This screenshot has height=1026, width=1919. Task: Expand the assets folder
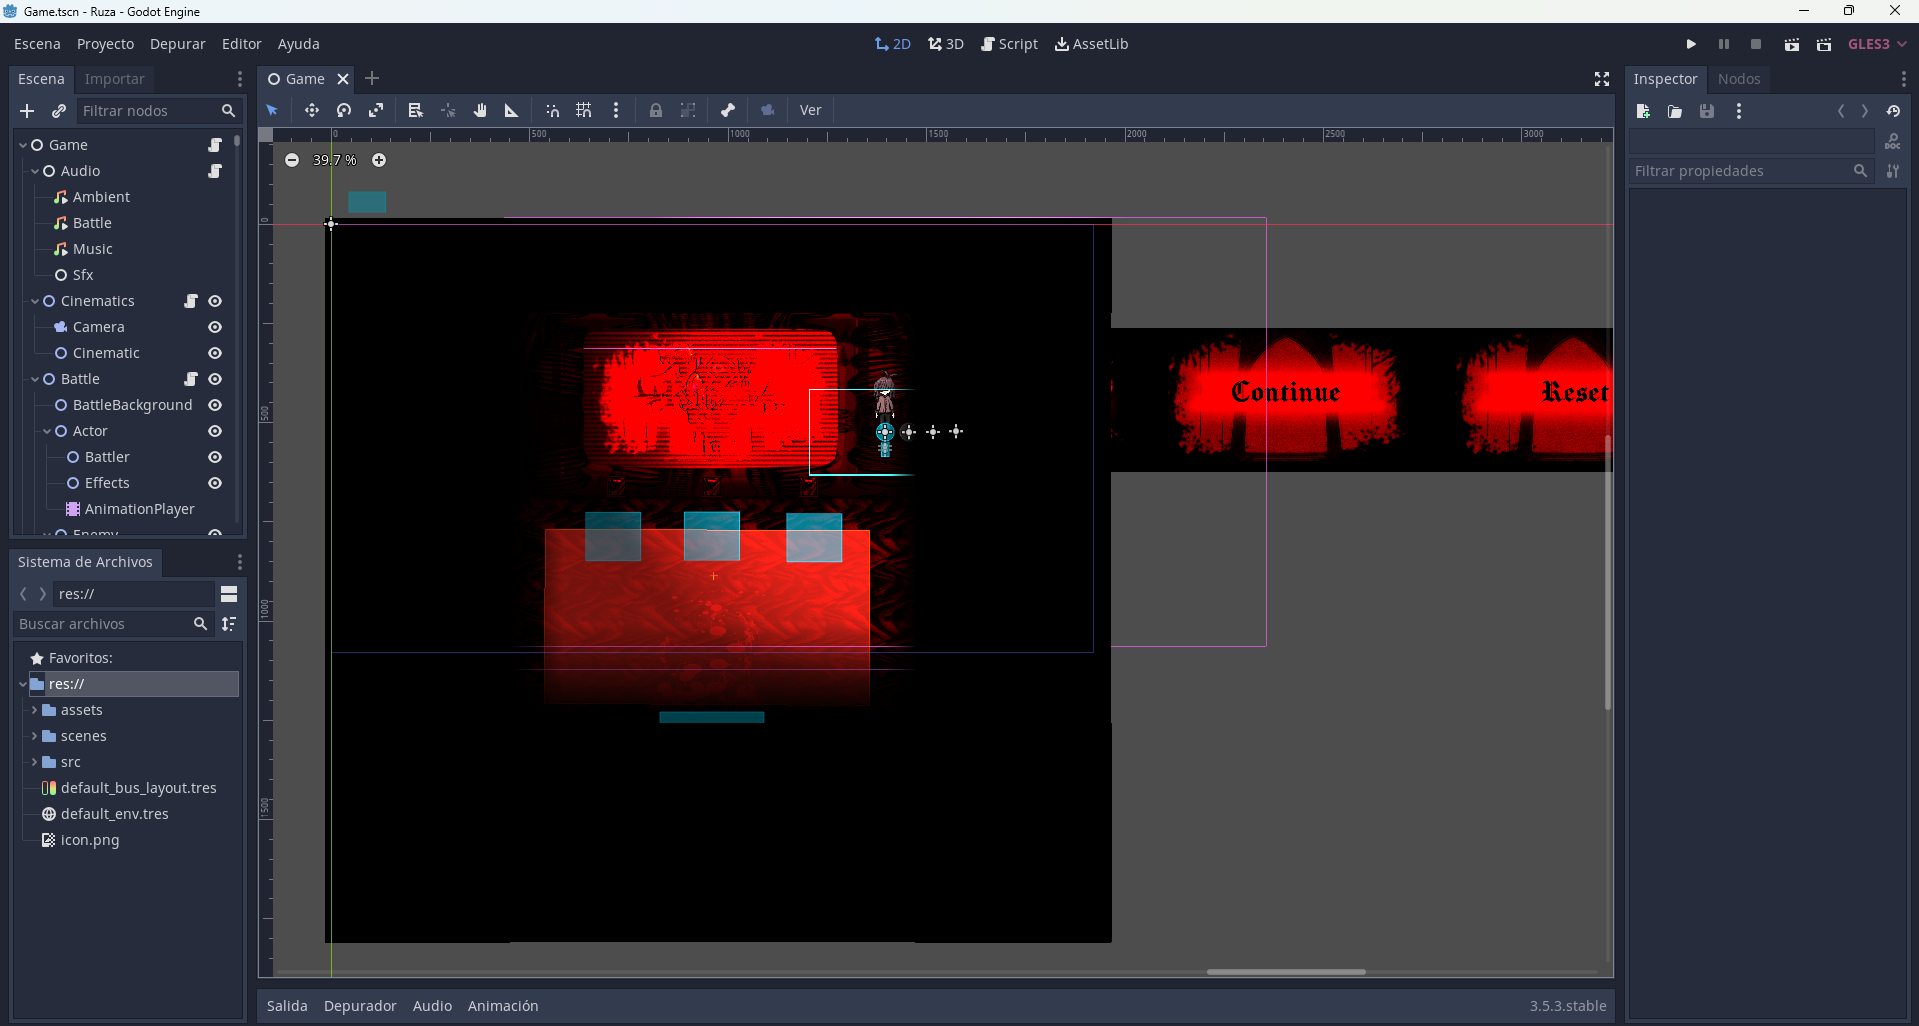tap(34, 710)
